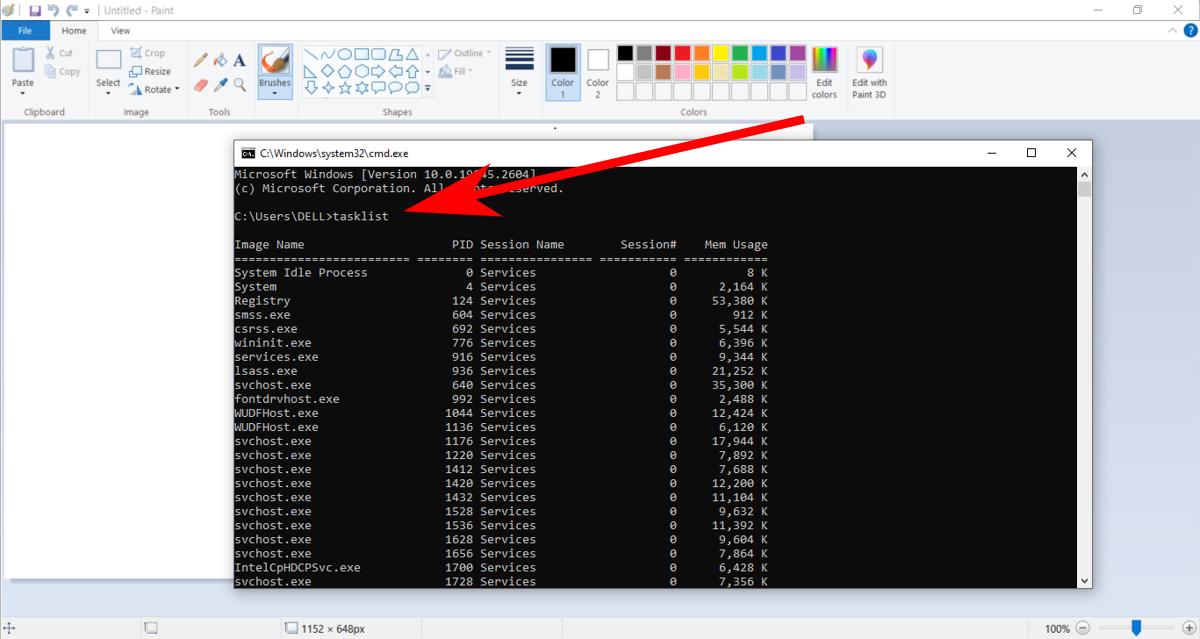
Task: Open the Size dropdown
Action: [519, 75]
